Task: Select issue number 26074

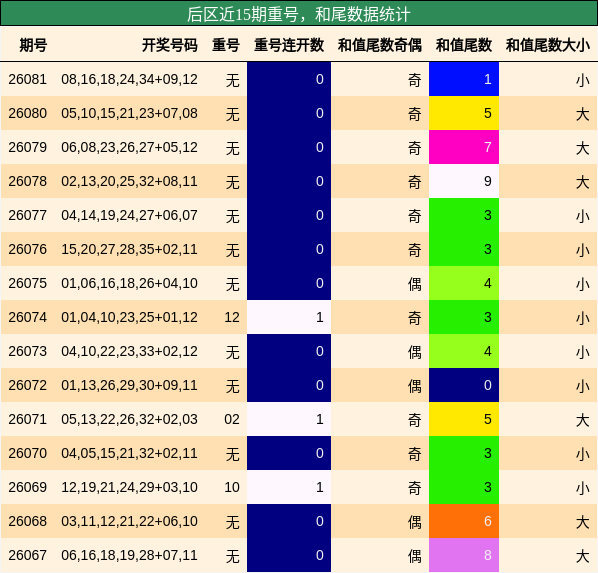Action: [27, 317]
